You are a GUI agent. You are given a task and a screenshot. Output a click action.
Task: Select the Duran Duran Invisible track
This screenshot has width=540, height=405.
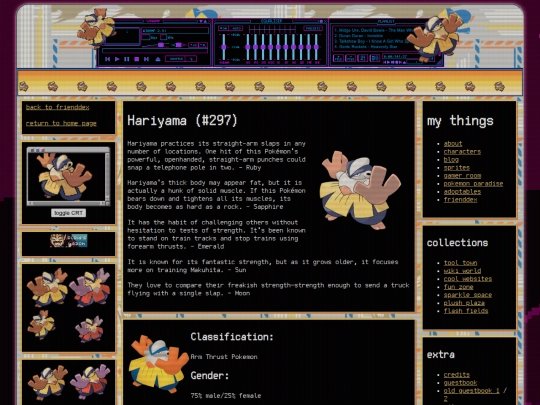(359, 36)
